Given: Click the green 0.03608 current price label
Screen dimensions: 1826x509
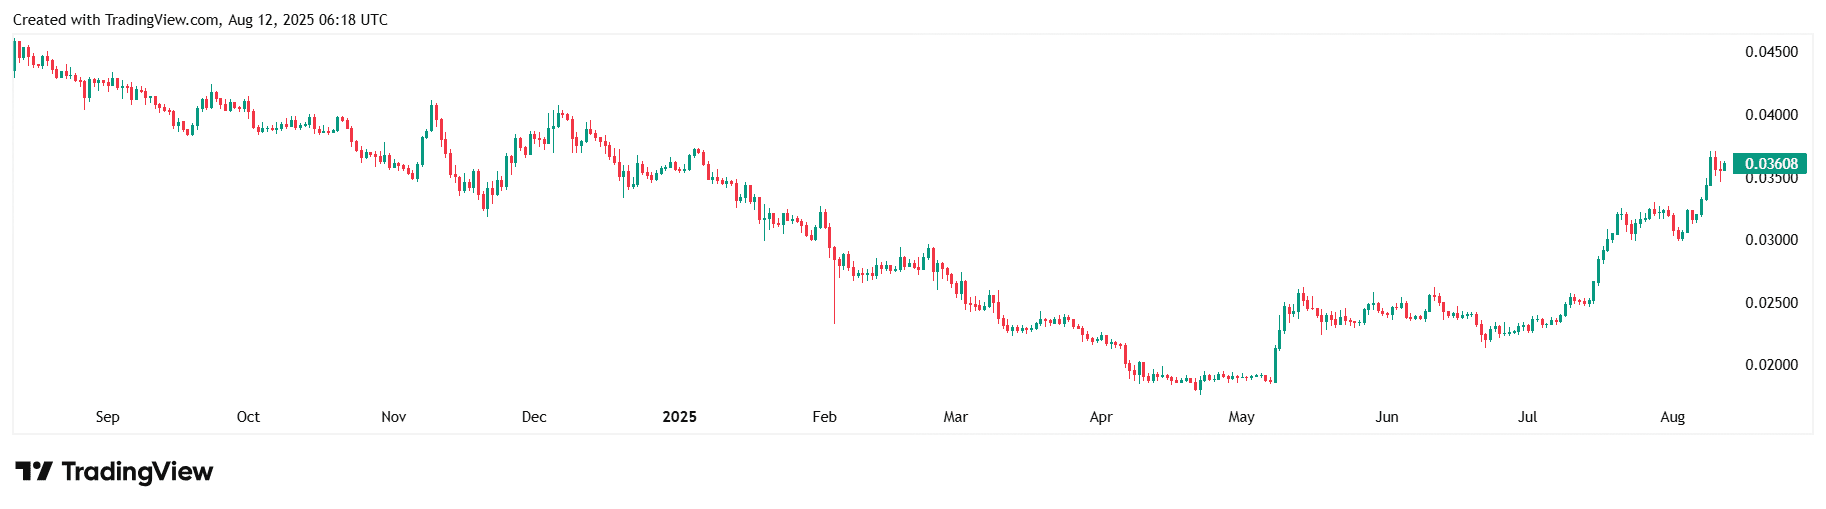Looking at the screenshot, I should click(x=1770, y=164).
